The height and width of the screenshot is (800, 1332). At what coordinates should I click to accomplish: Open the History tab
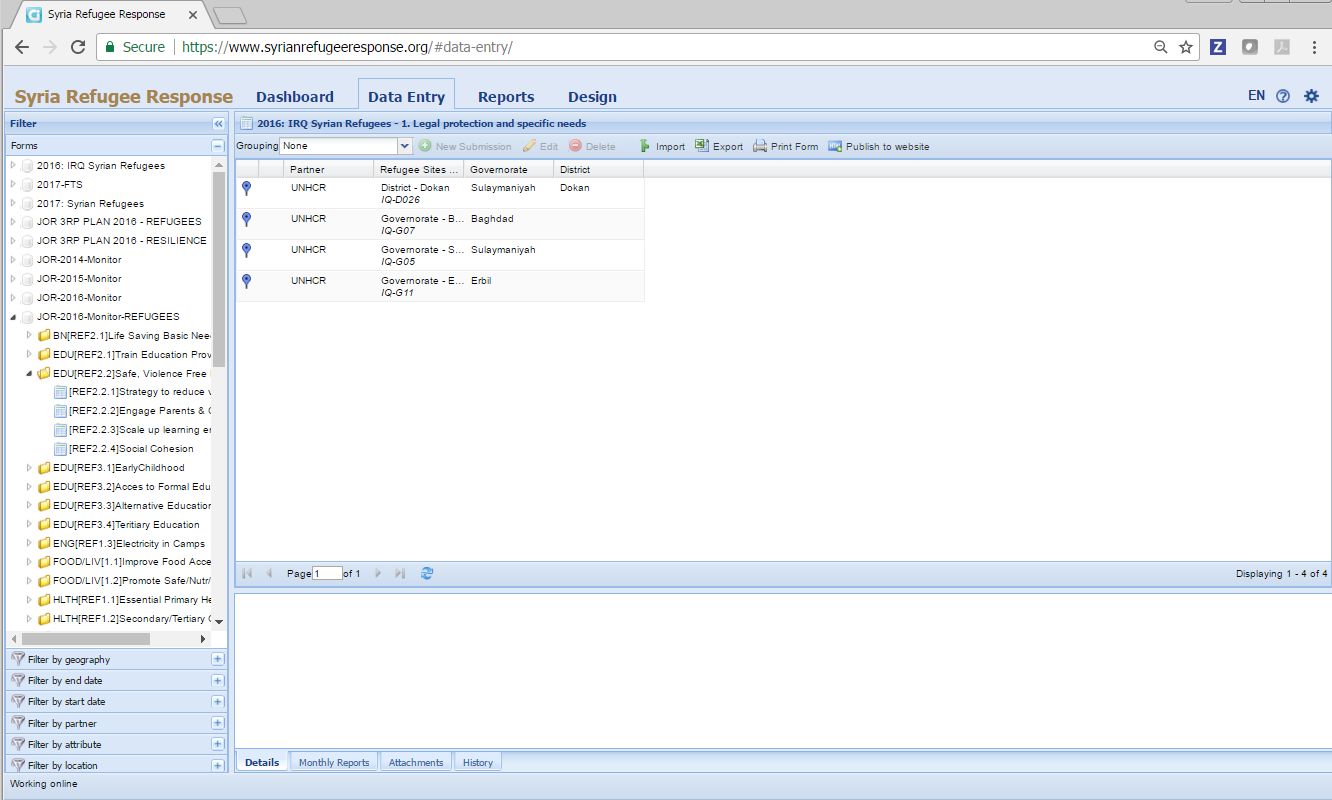478,762
